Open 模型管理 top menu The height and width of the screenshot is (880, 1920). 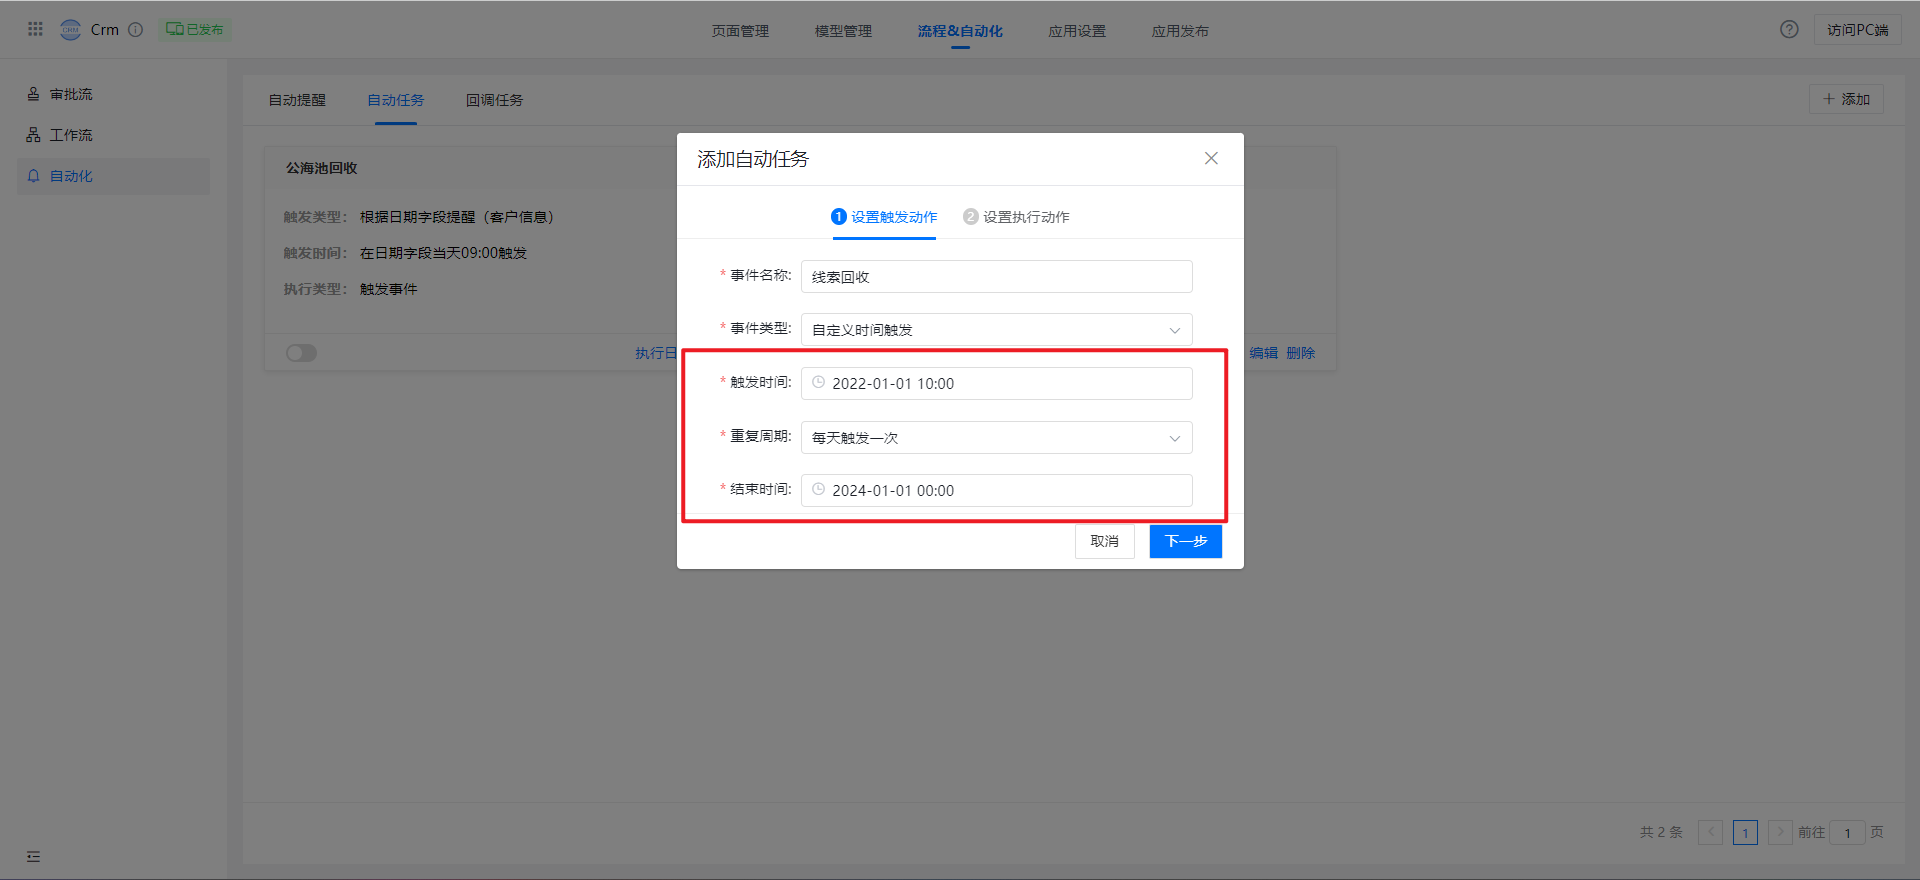843,31
